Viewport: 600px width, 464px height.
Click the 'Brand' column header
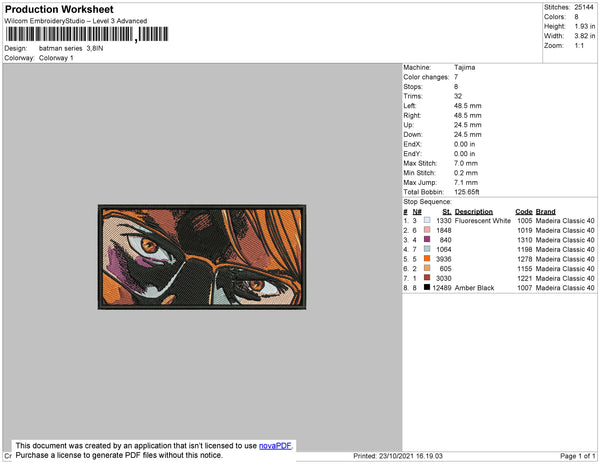point(546,212)
